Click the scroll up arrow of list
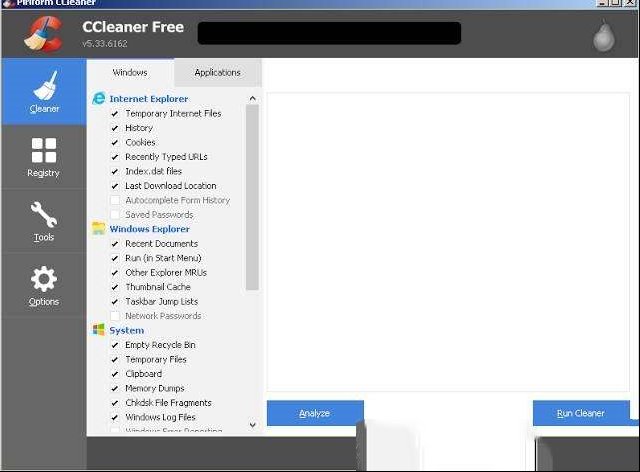This screenshot has width=640, height=472. pyautogui.click(x=253, y=98)
